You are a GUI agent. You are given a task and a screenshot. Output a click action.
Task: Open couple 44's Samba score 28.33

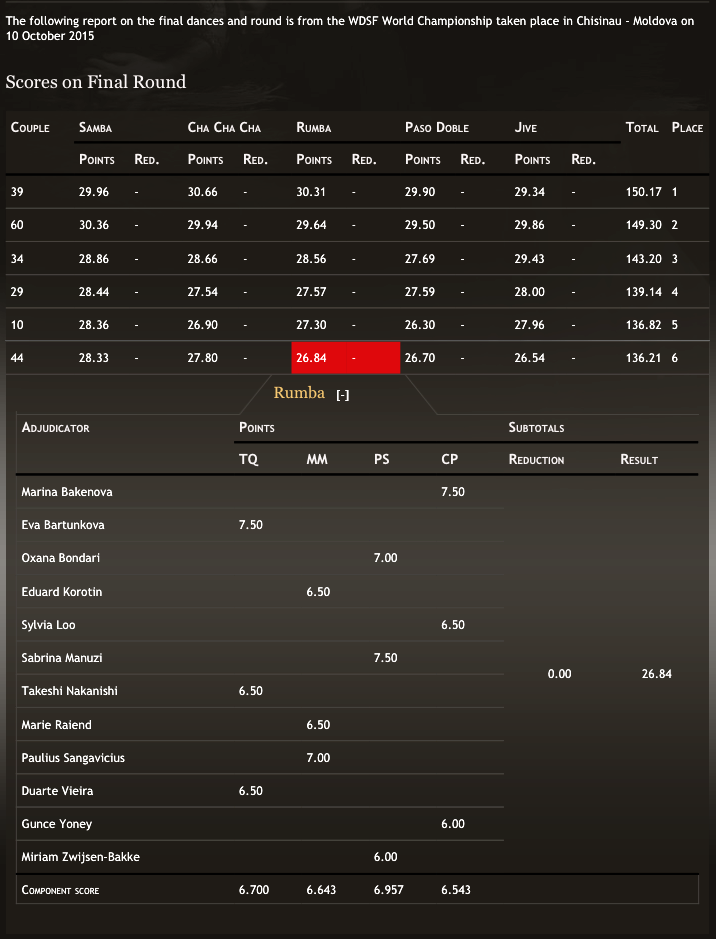point(94,358)
